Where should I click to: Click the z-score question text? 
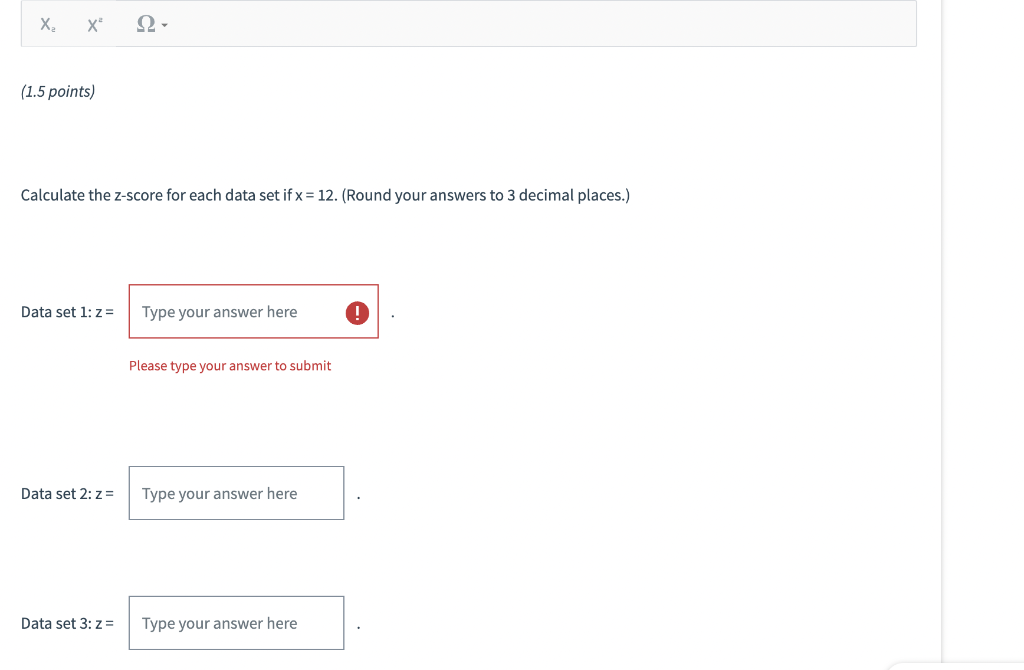[x=324, y=195]
